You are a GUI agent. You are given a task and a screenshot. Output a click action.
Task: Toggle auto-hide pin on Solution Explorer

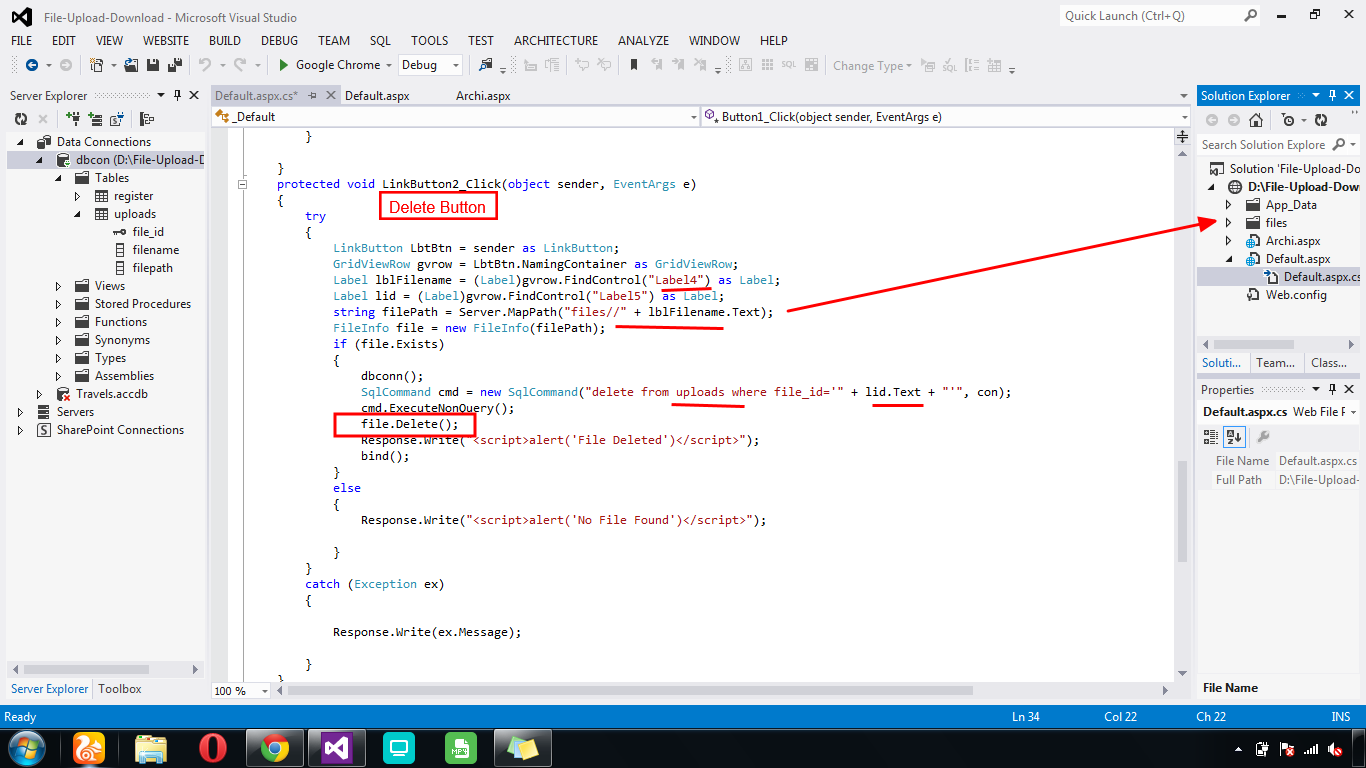[1332, 96]
